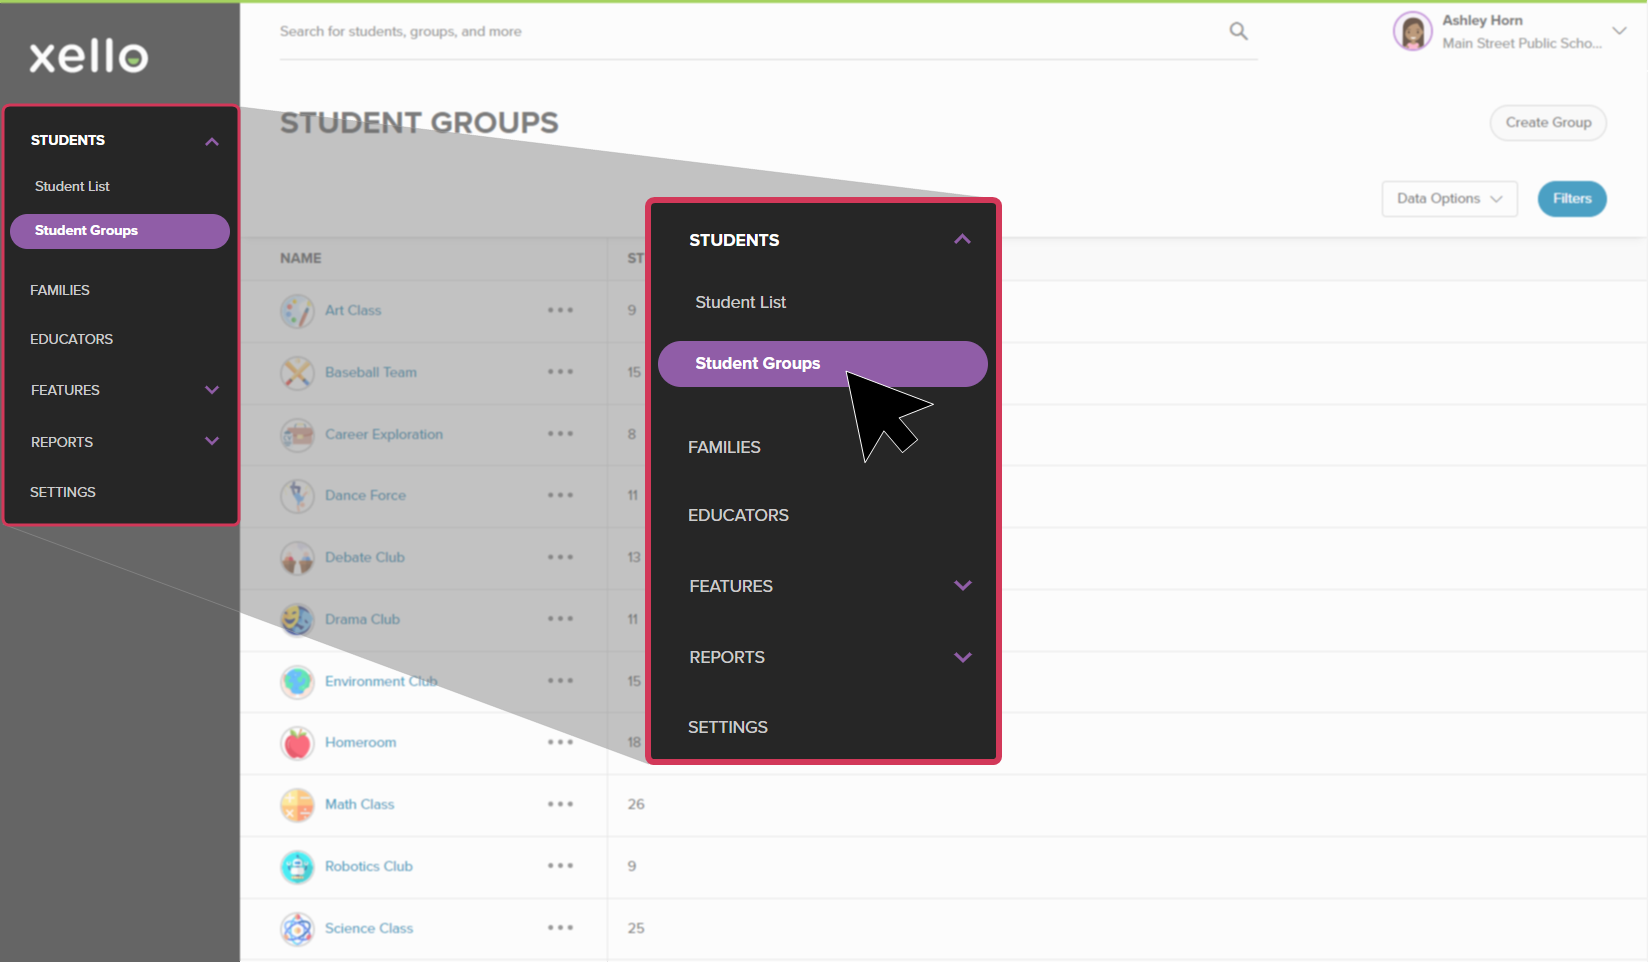Open the Homeroom group link
1648x962 pixels.
(360, 742)
